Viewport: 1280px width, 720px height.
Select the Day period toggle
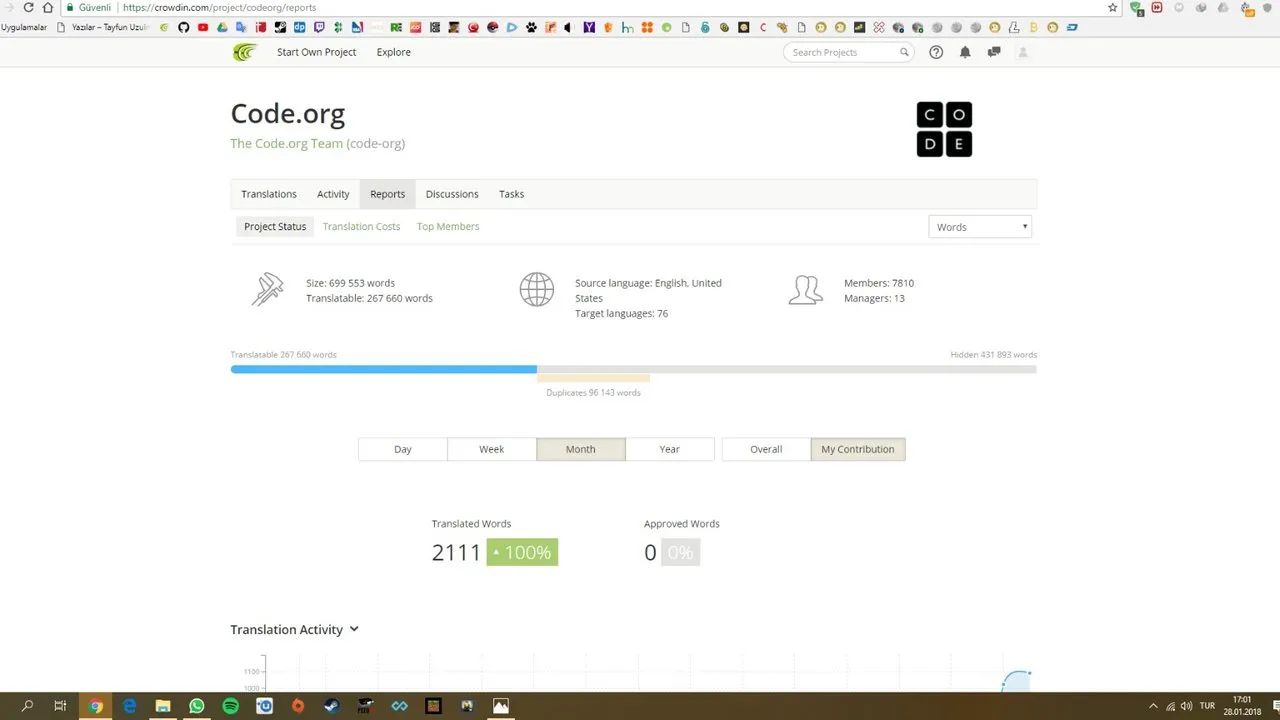click(403, 449)
